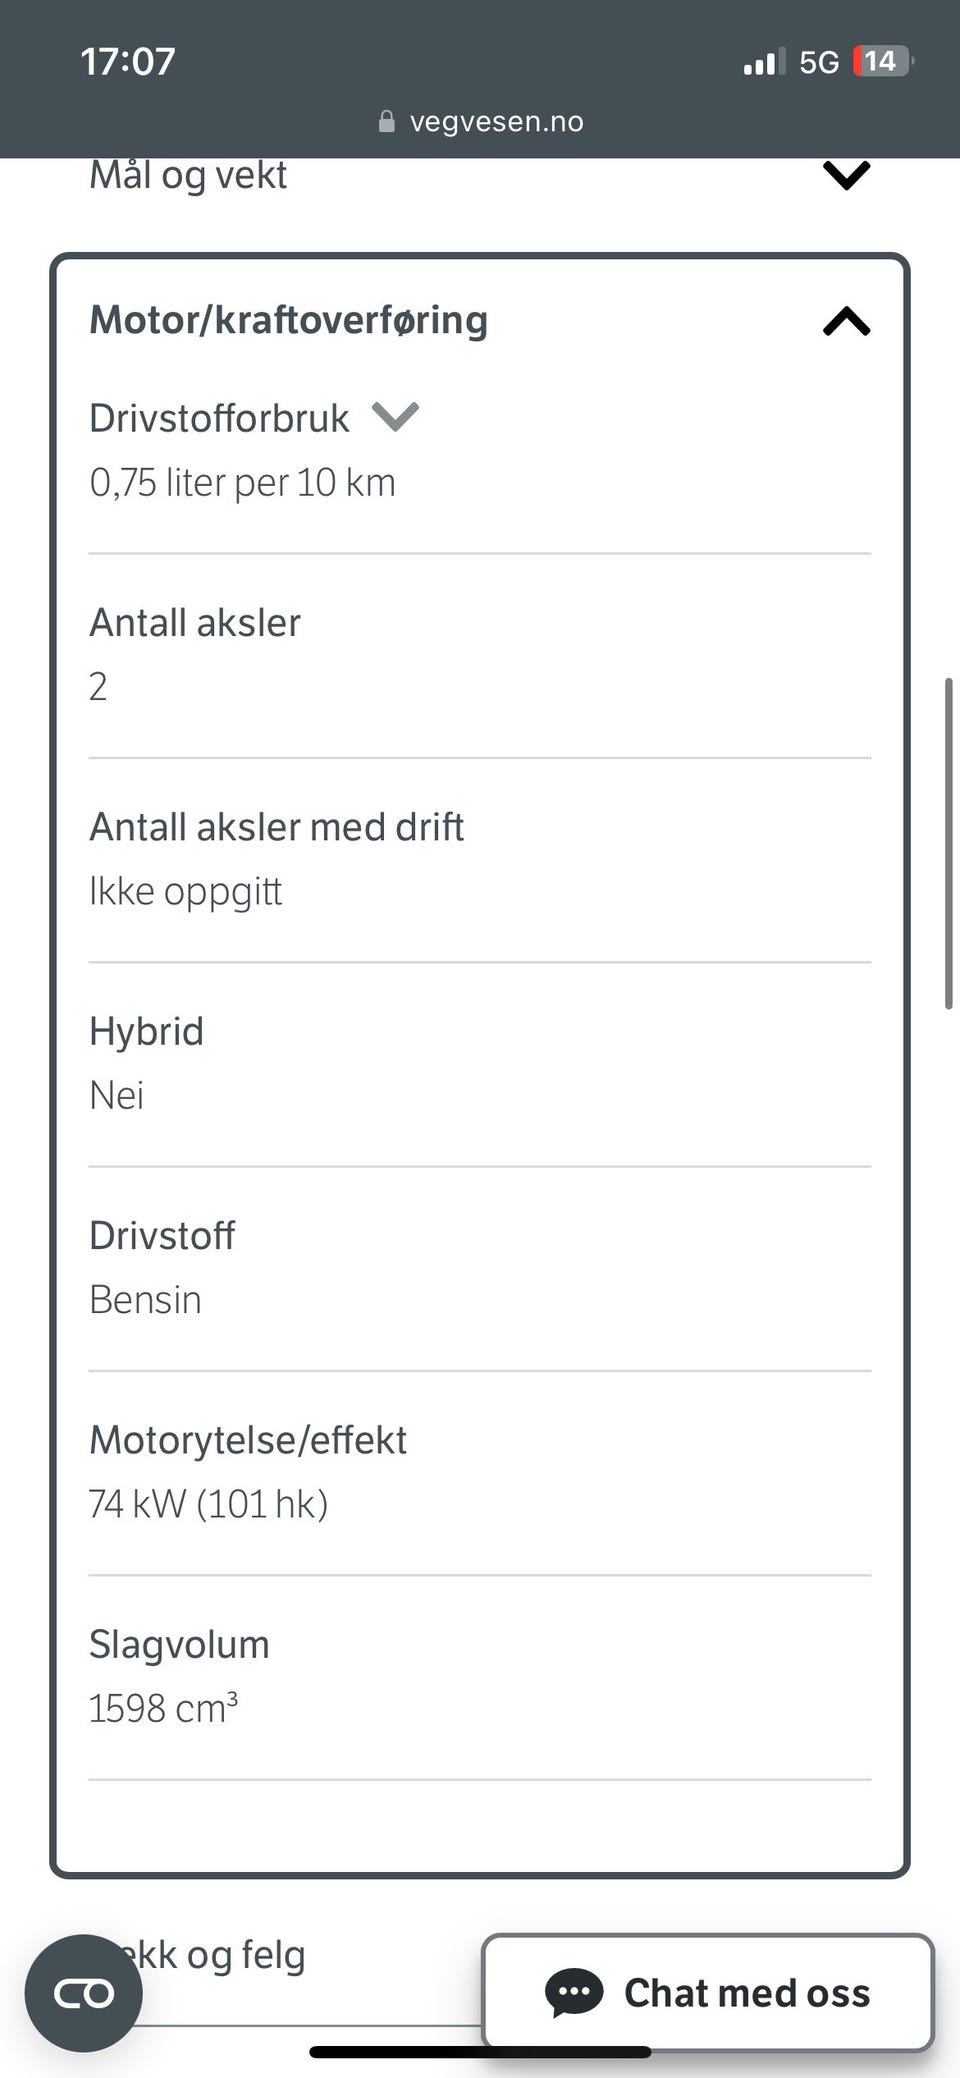
Task: Select the 1598 cm³ Slagvolum value
Action: [x=163, y=1708]
